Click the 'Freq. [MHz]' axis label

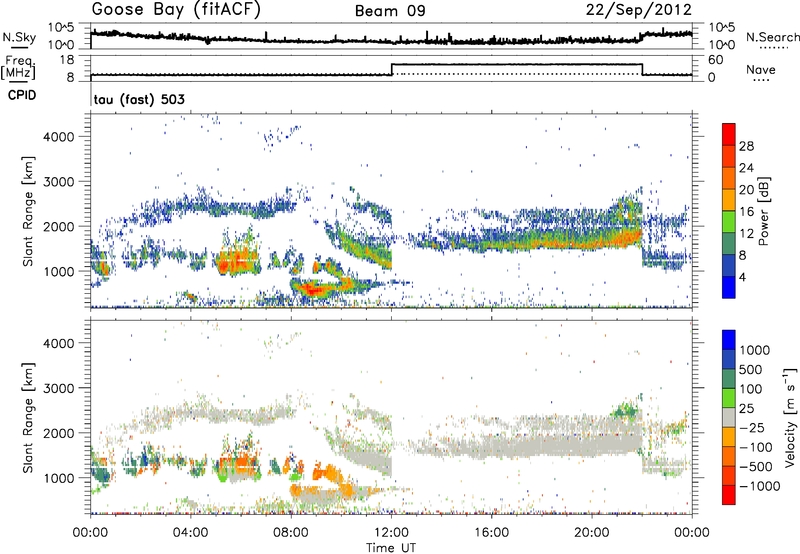[18, 68]
